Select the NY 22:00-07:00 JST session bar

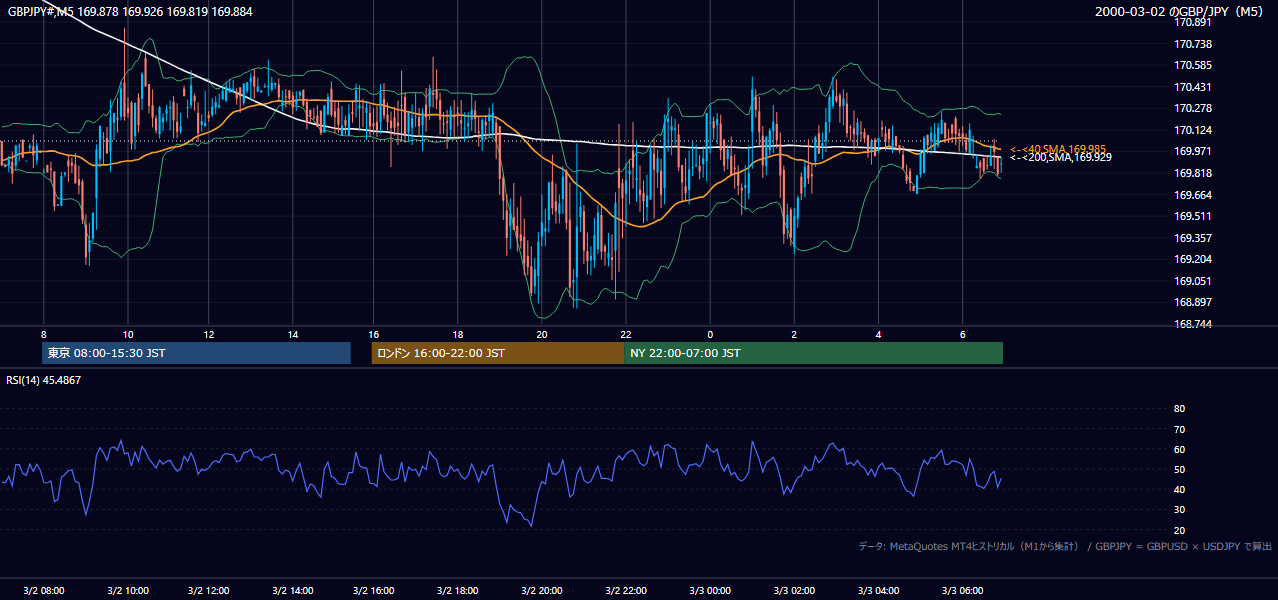[x=813, y=353]
